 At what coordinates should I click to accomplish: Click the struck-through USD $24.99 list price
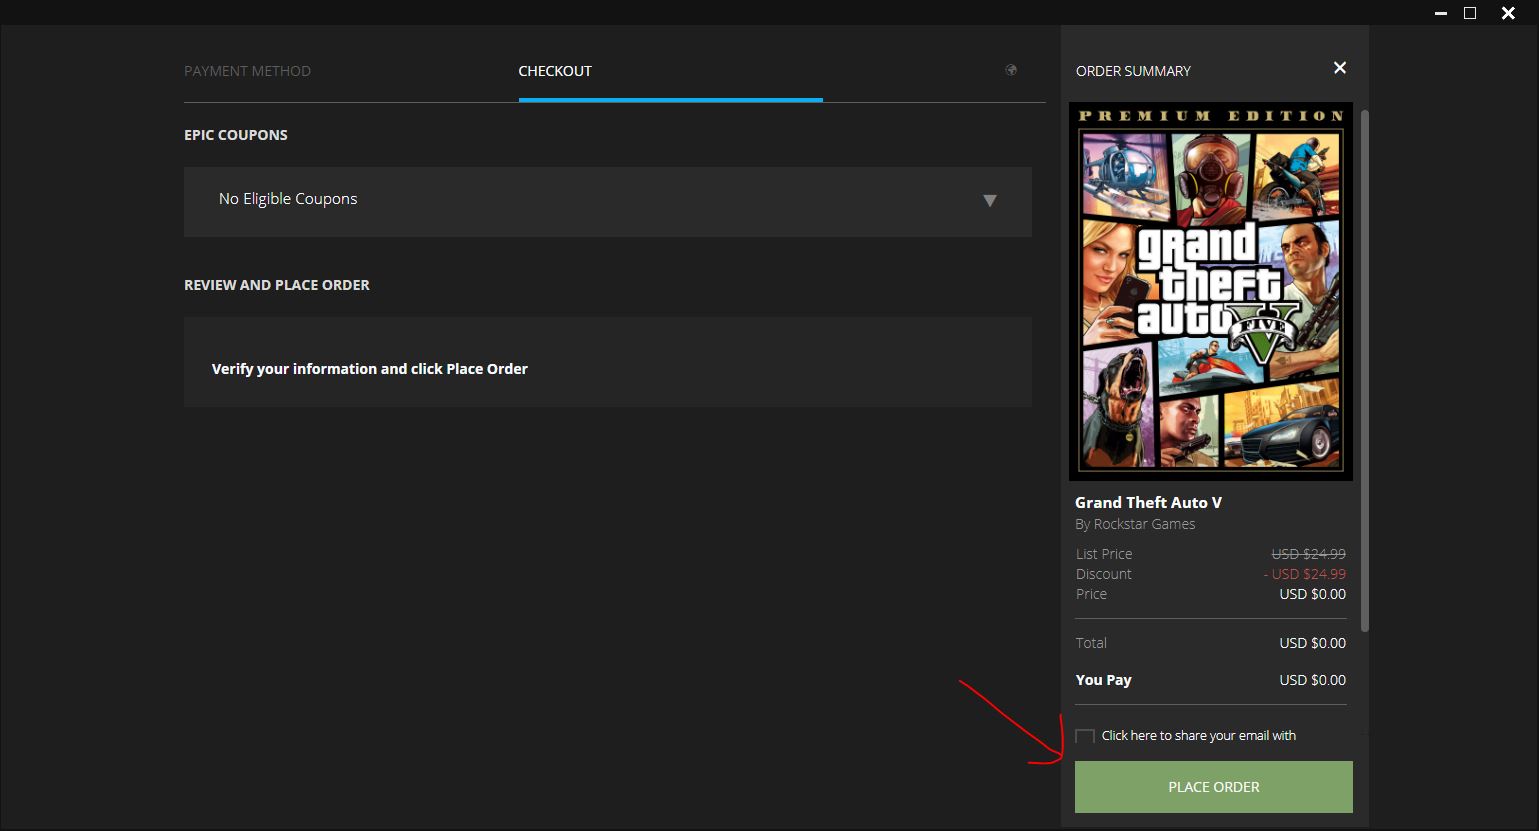[x=1308, y=554]
